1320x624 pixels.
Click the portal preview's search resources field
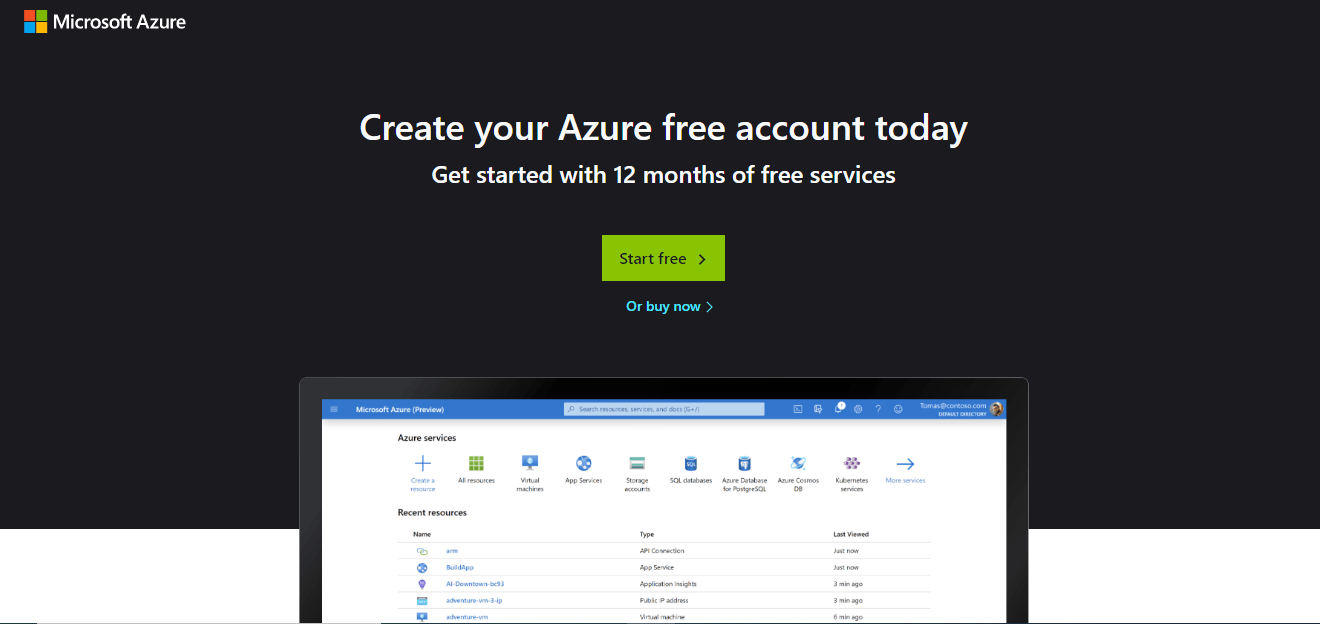click(664, 409)
